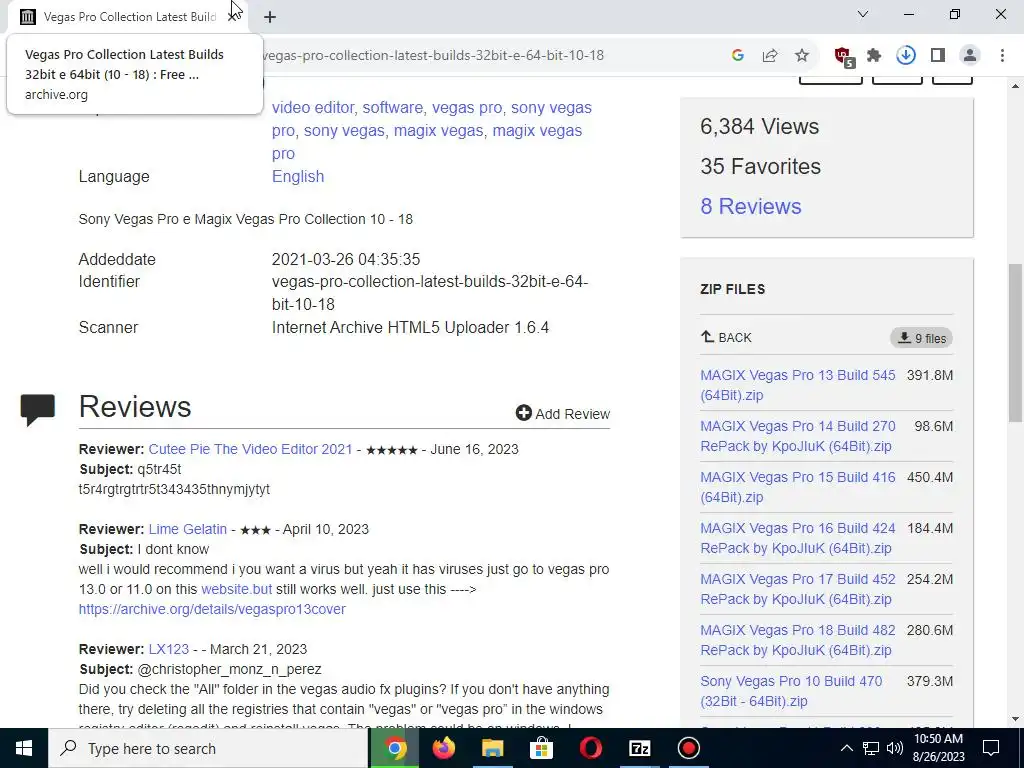Download all via the 9 files button
Screen dimensions: 1024x768
point(921,338)
